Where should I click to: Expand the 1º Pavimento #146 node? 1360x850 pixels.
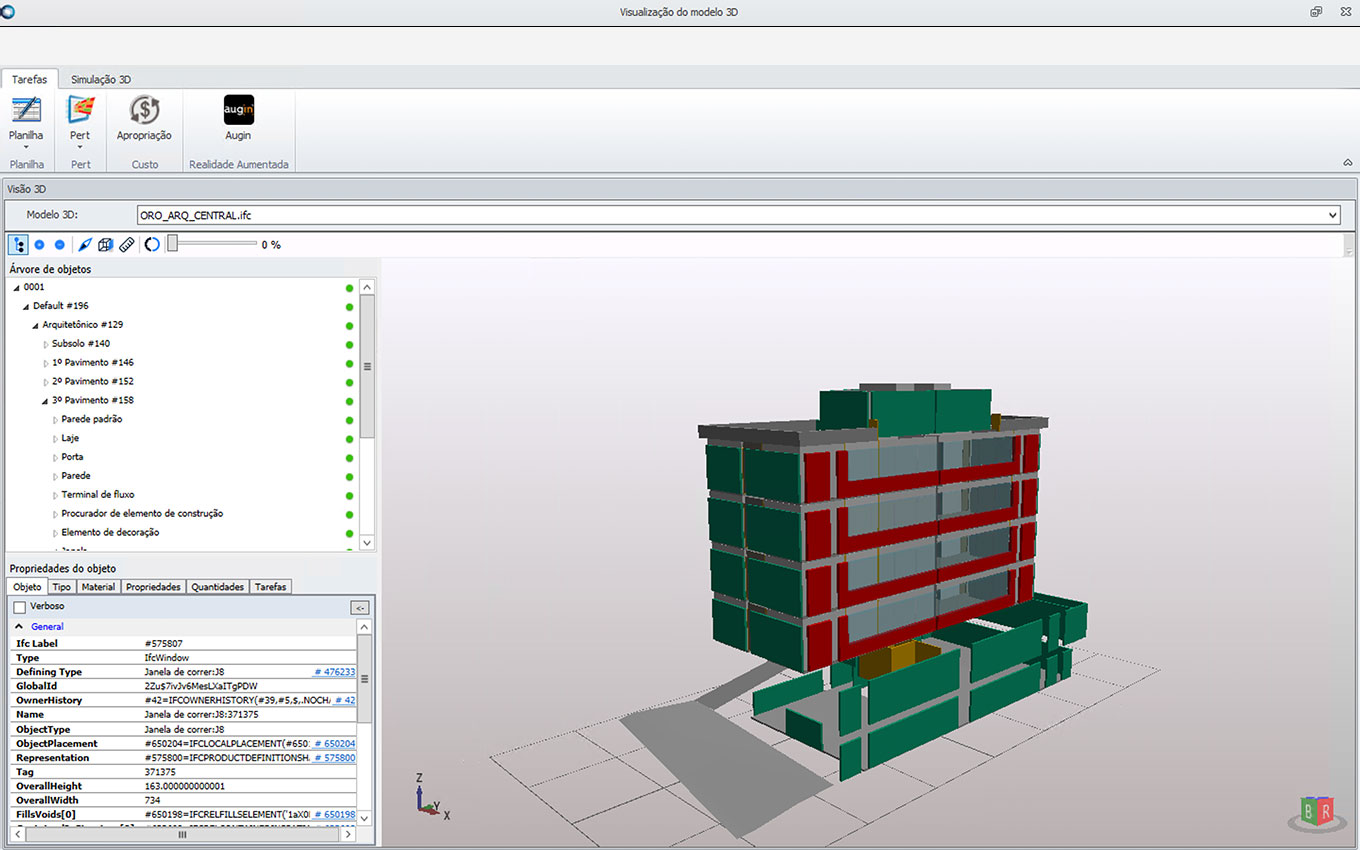point(46,363)
